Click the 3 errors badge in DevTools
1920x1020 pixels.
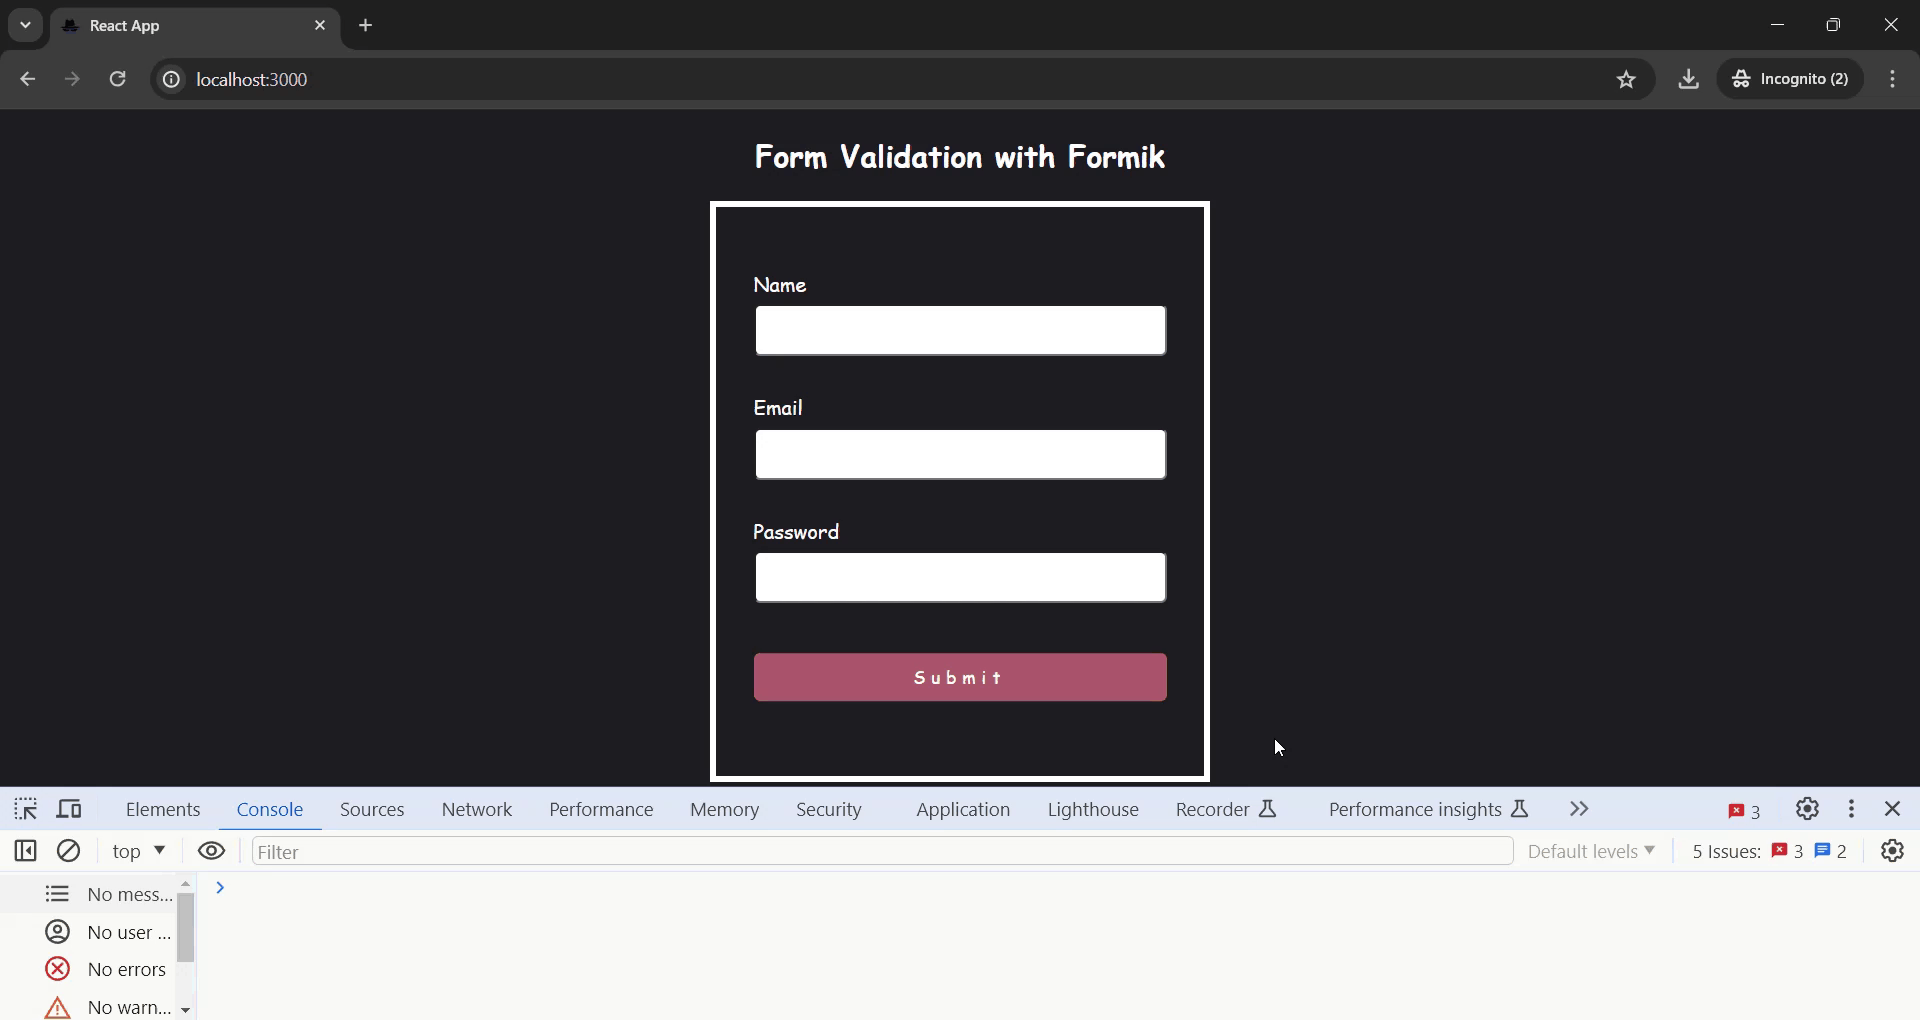click(x=1744, y=811)
